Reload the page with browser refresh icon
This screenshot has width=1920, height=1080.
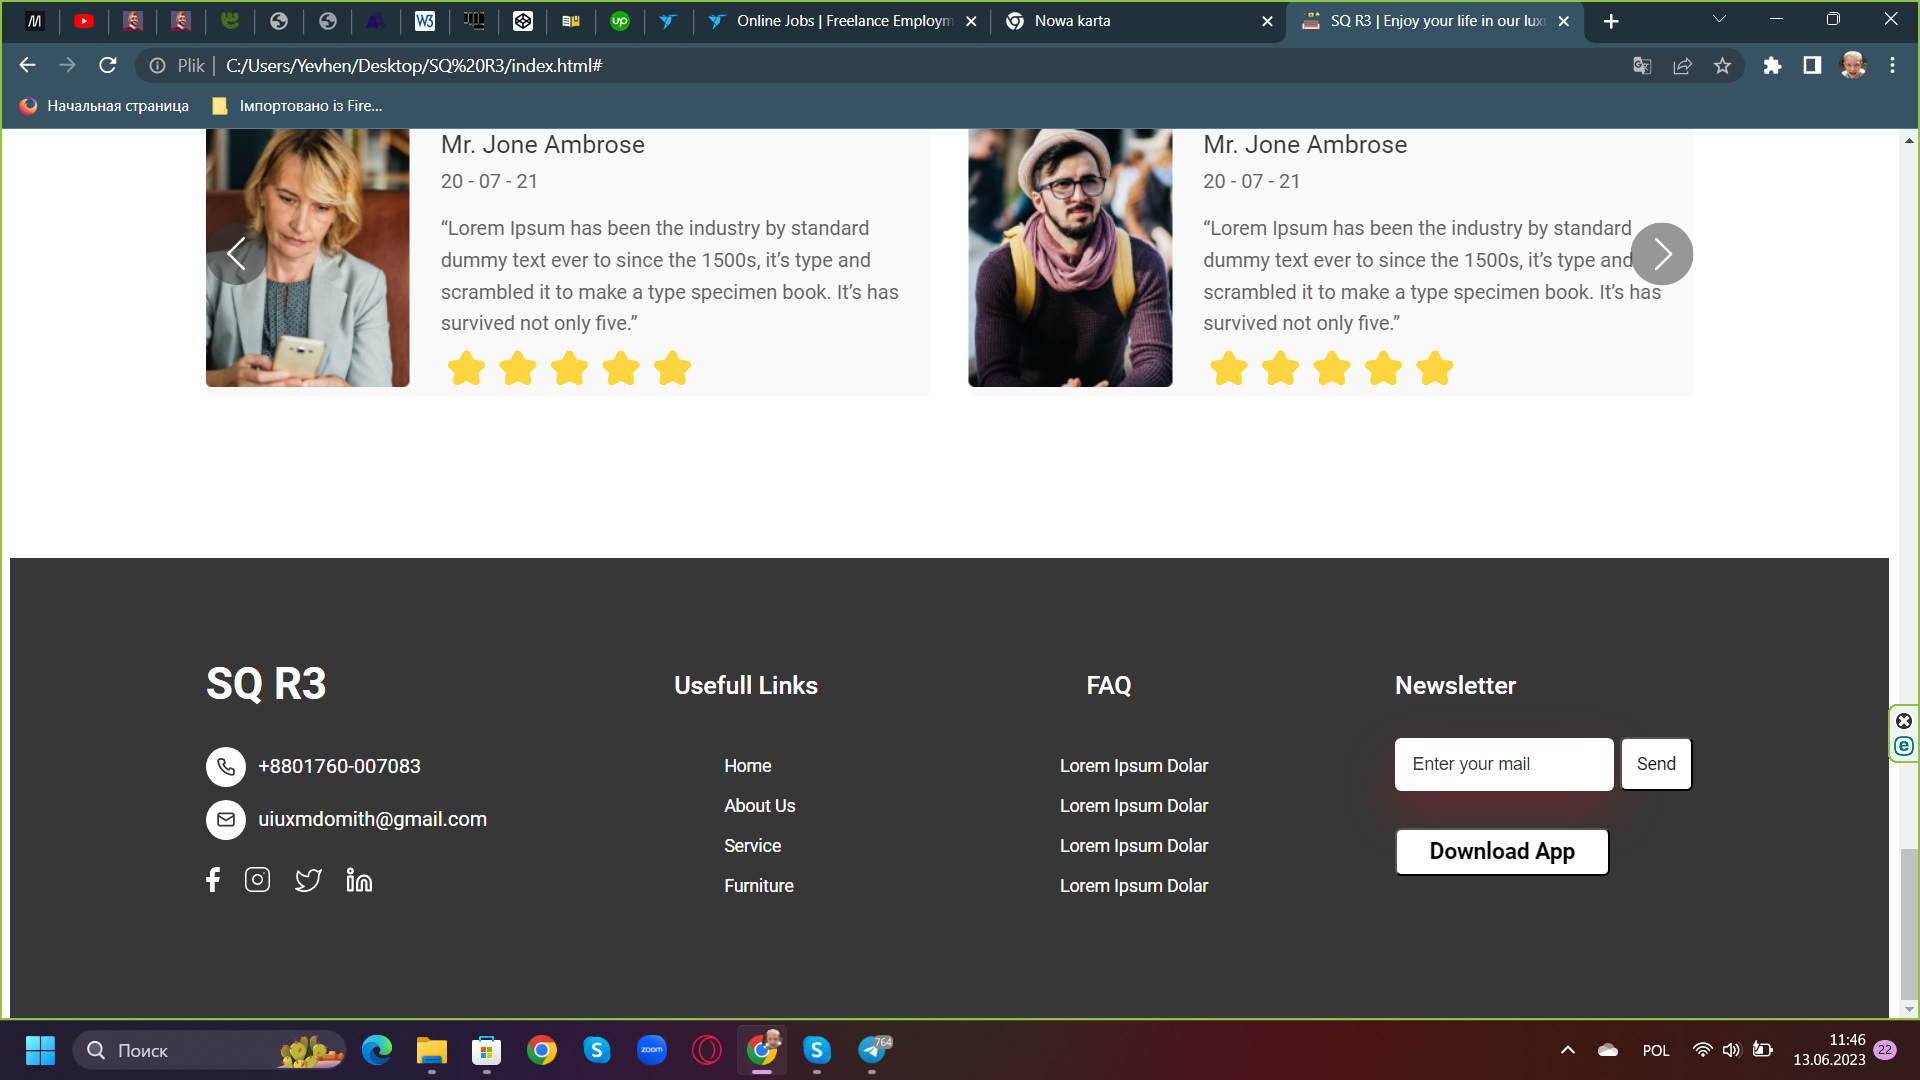(x=108, y=66)
